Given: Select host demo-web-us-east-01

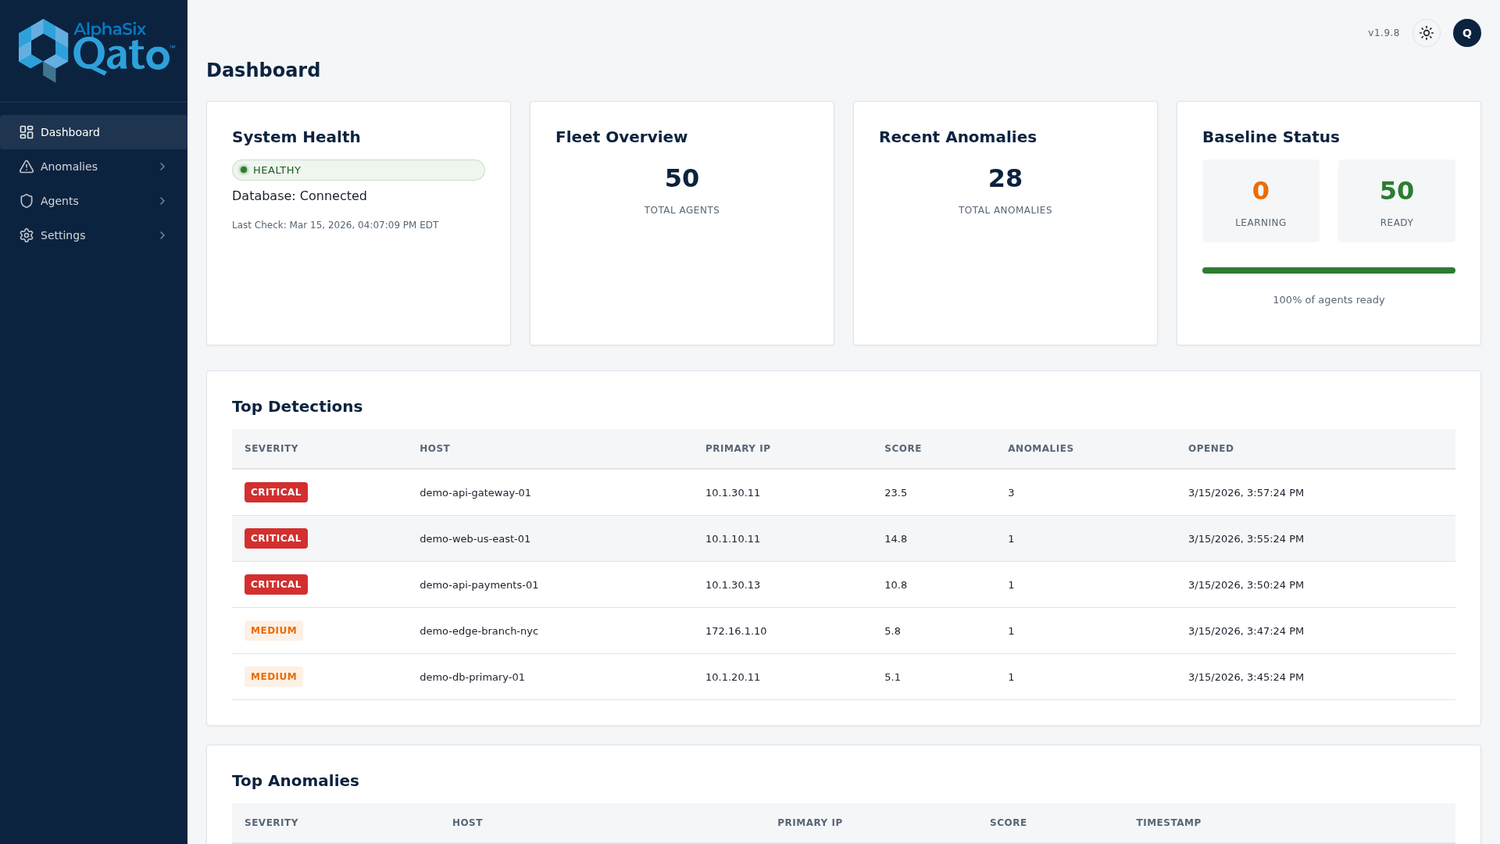Looking at the screenshot, I should pyautogui.click(x=475, y=539).
